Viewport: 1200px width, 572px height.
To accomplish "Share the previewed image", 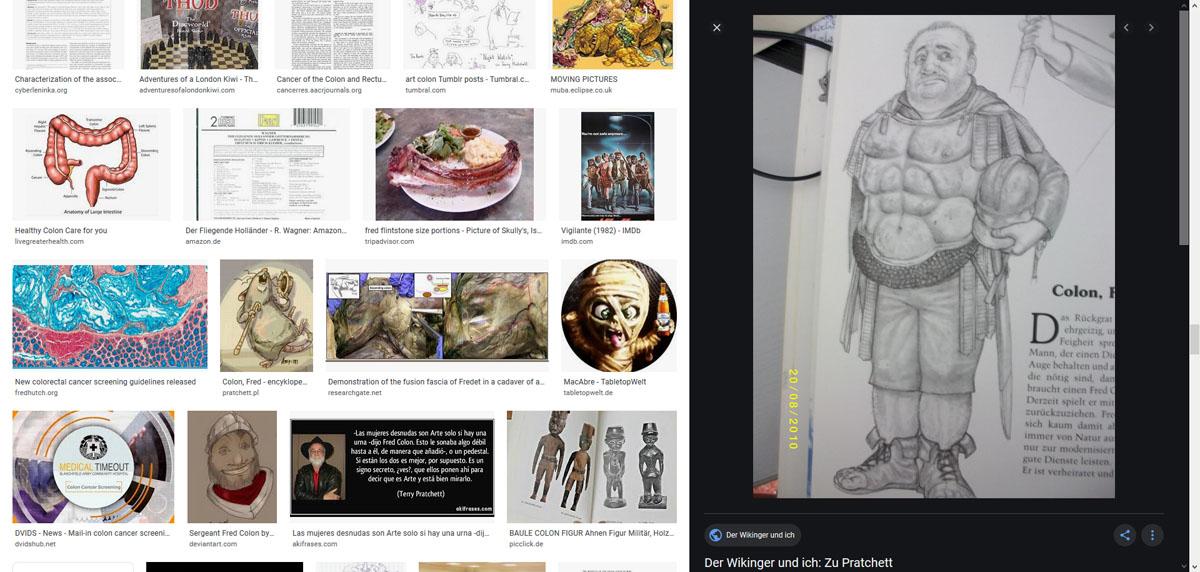I will (x=1125, y=535).
